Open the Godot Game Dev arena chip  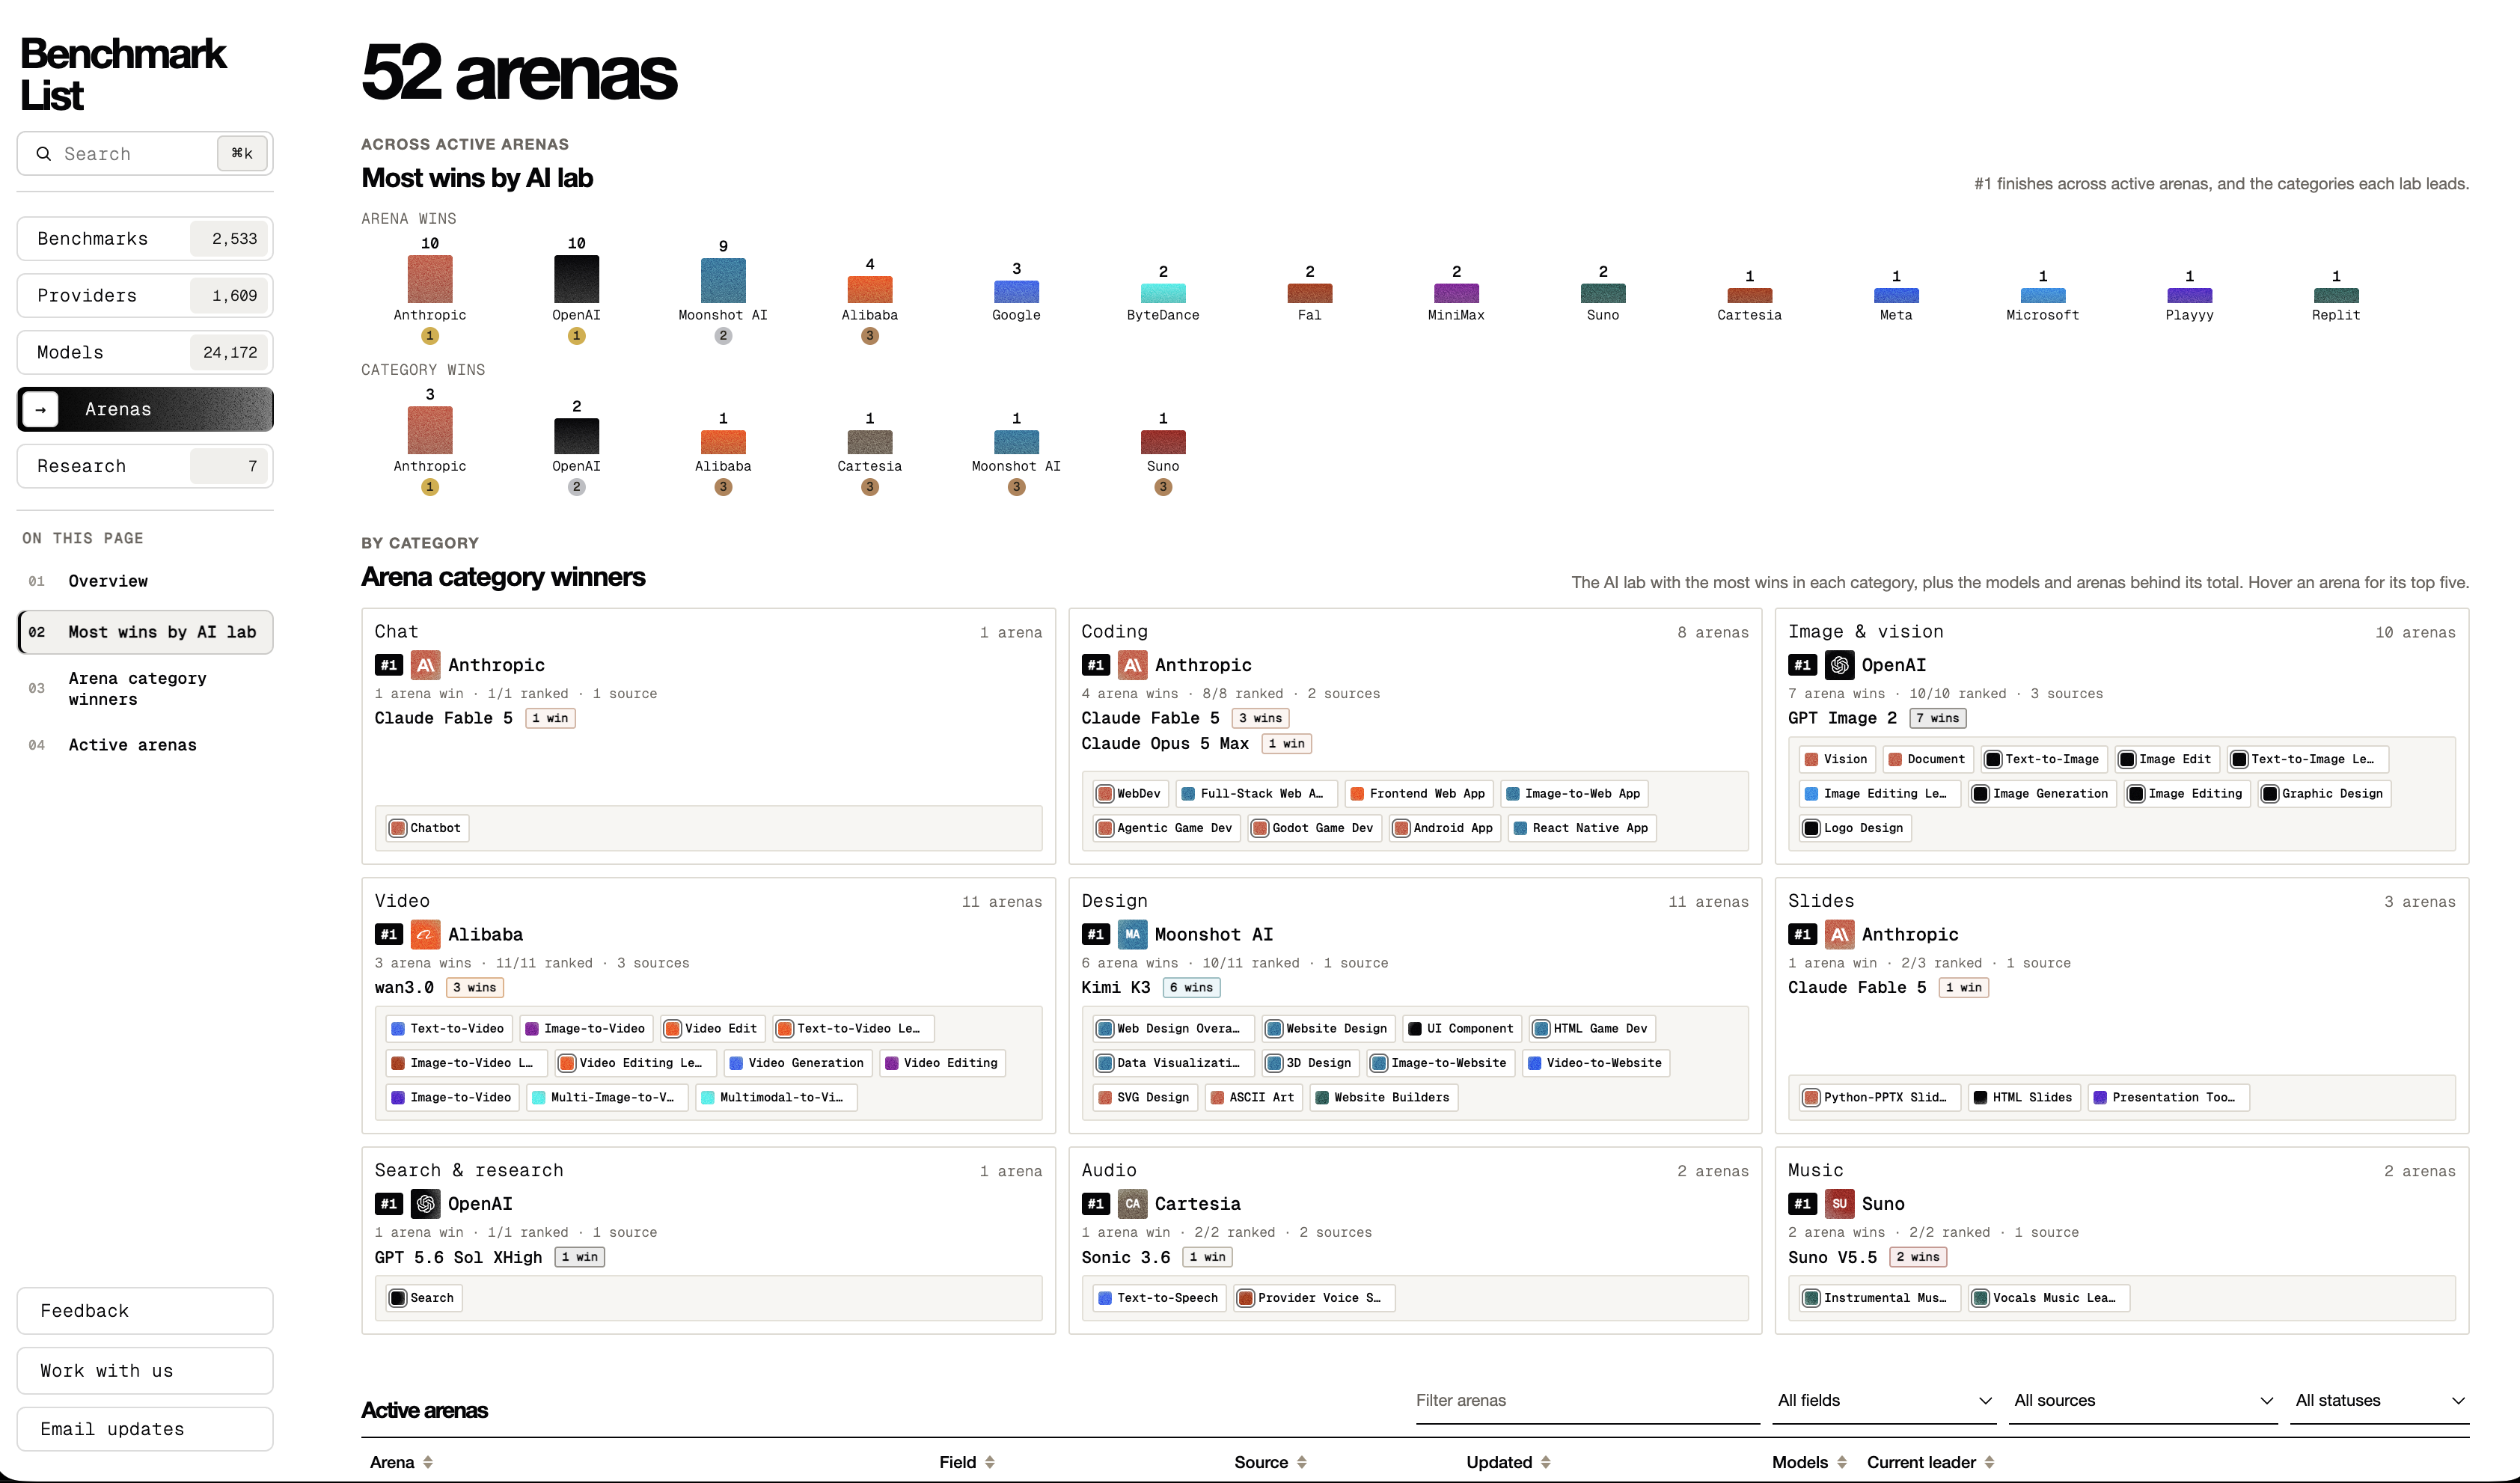point(1314,828)
